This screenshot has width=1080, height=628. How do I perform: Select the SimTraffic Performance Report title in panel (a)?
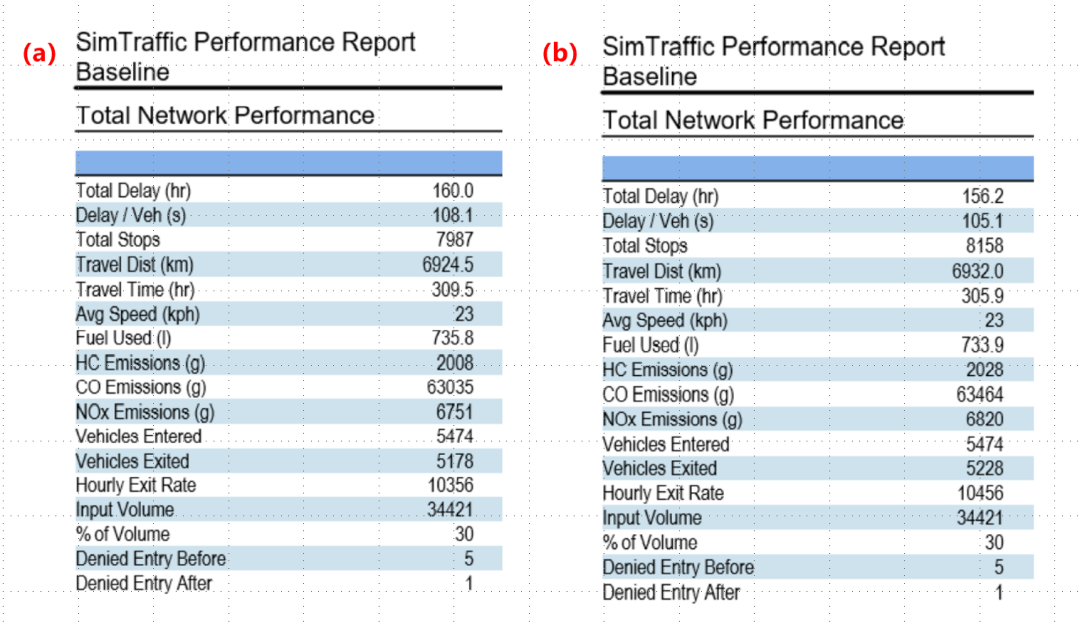245,43
